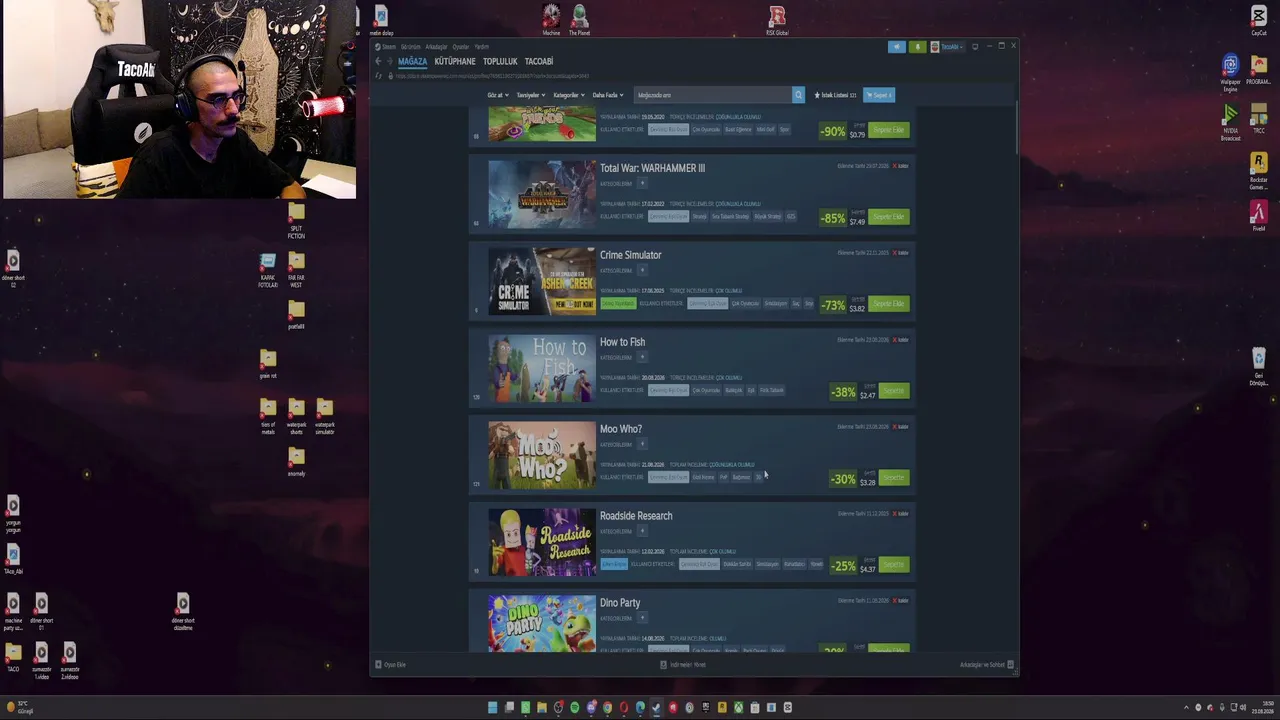
Task: Remove Crime Simulator from the wishlist
Action: point(900,253)
